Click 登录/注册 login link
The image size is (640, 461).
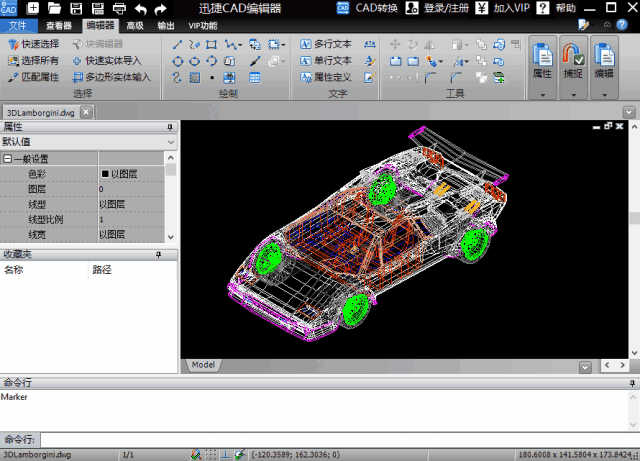(437, 8)
